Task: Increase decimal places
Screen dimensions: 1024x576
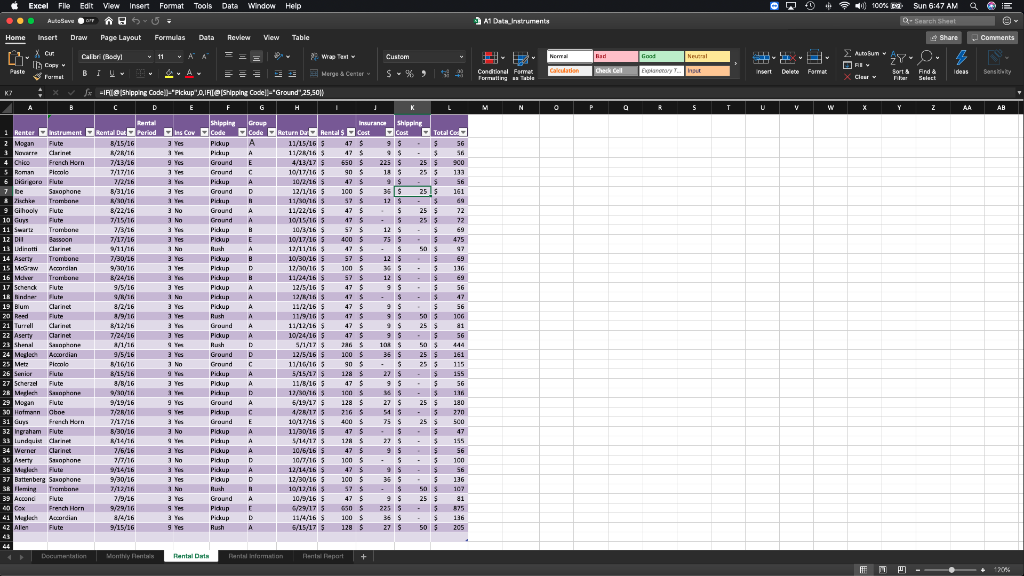Action: coord(445,74)
